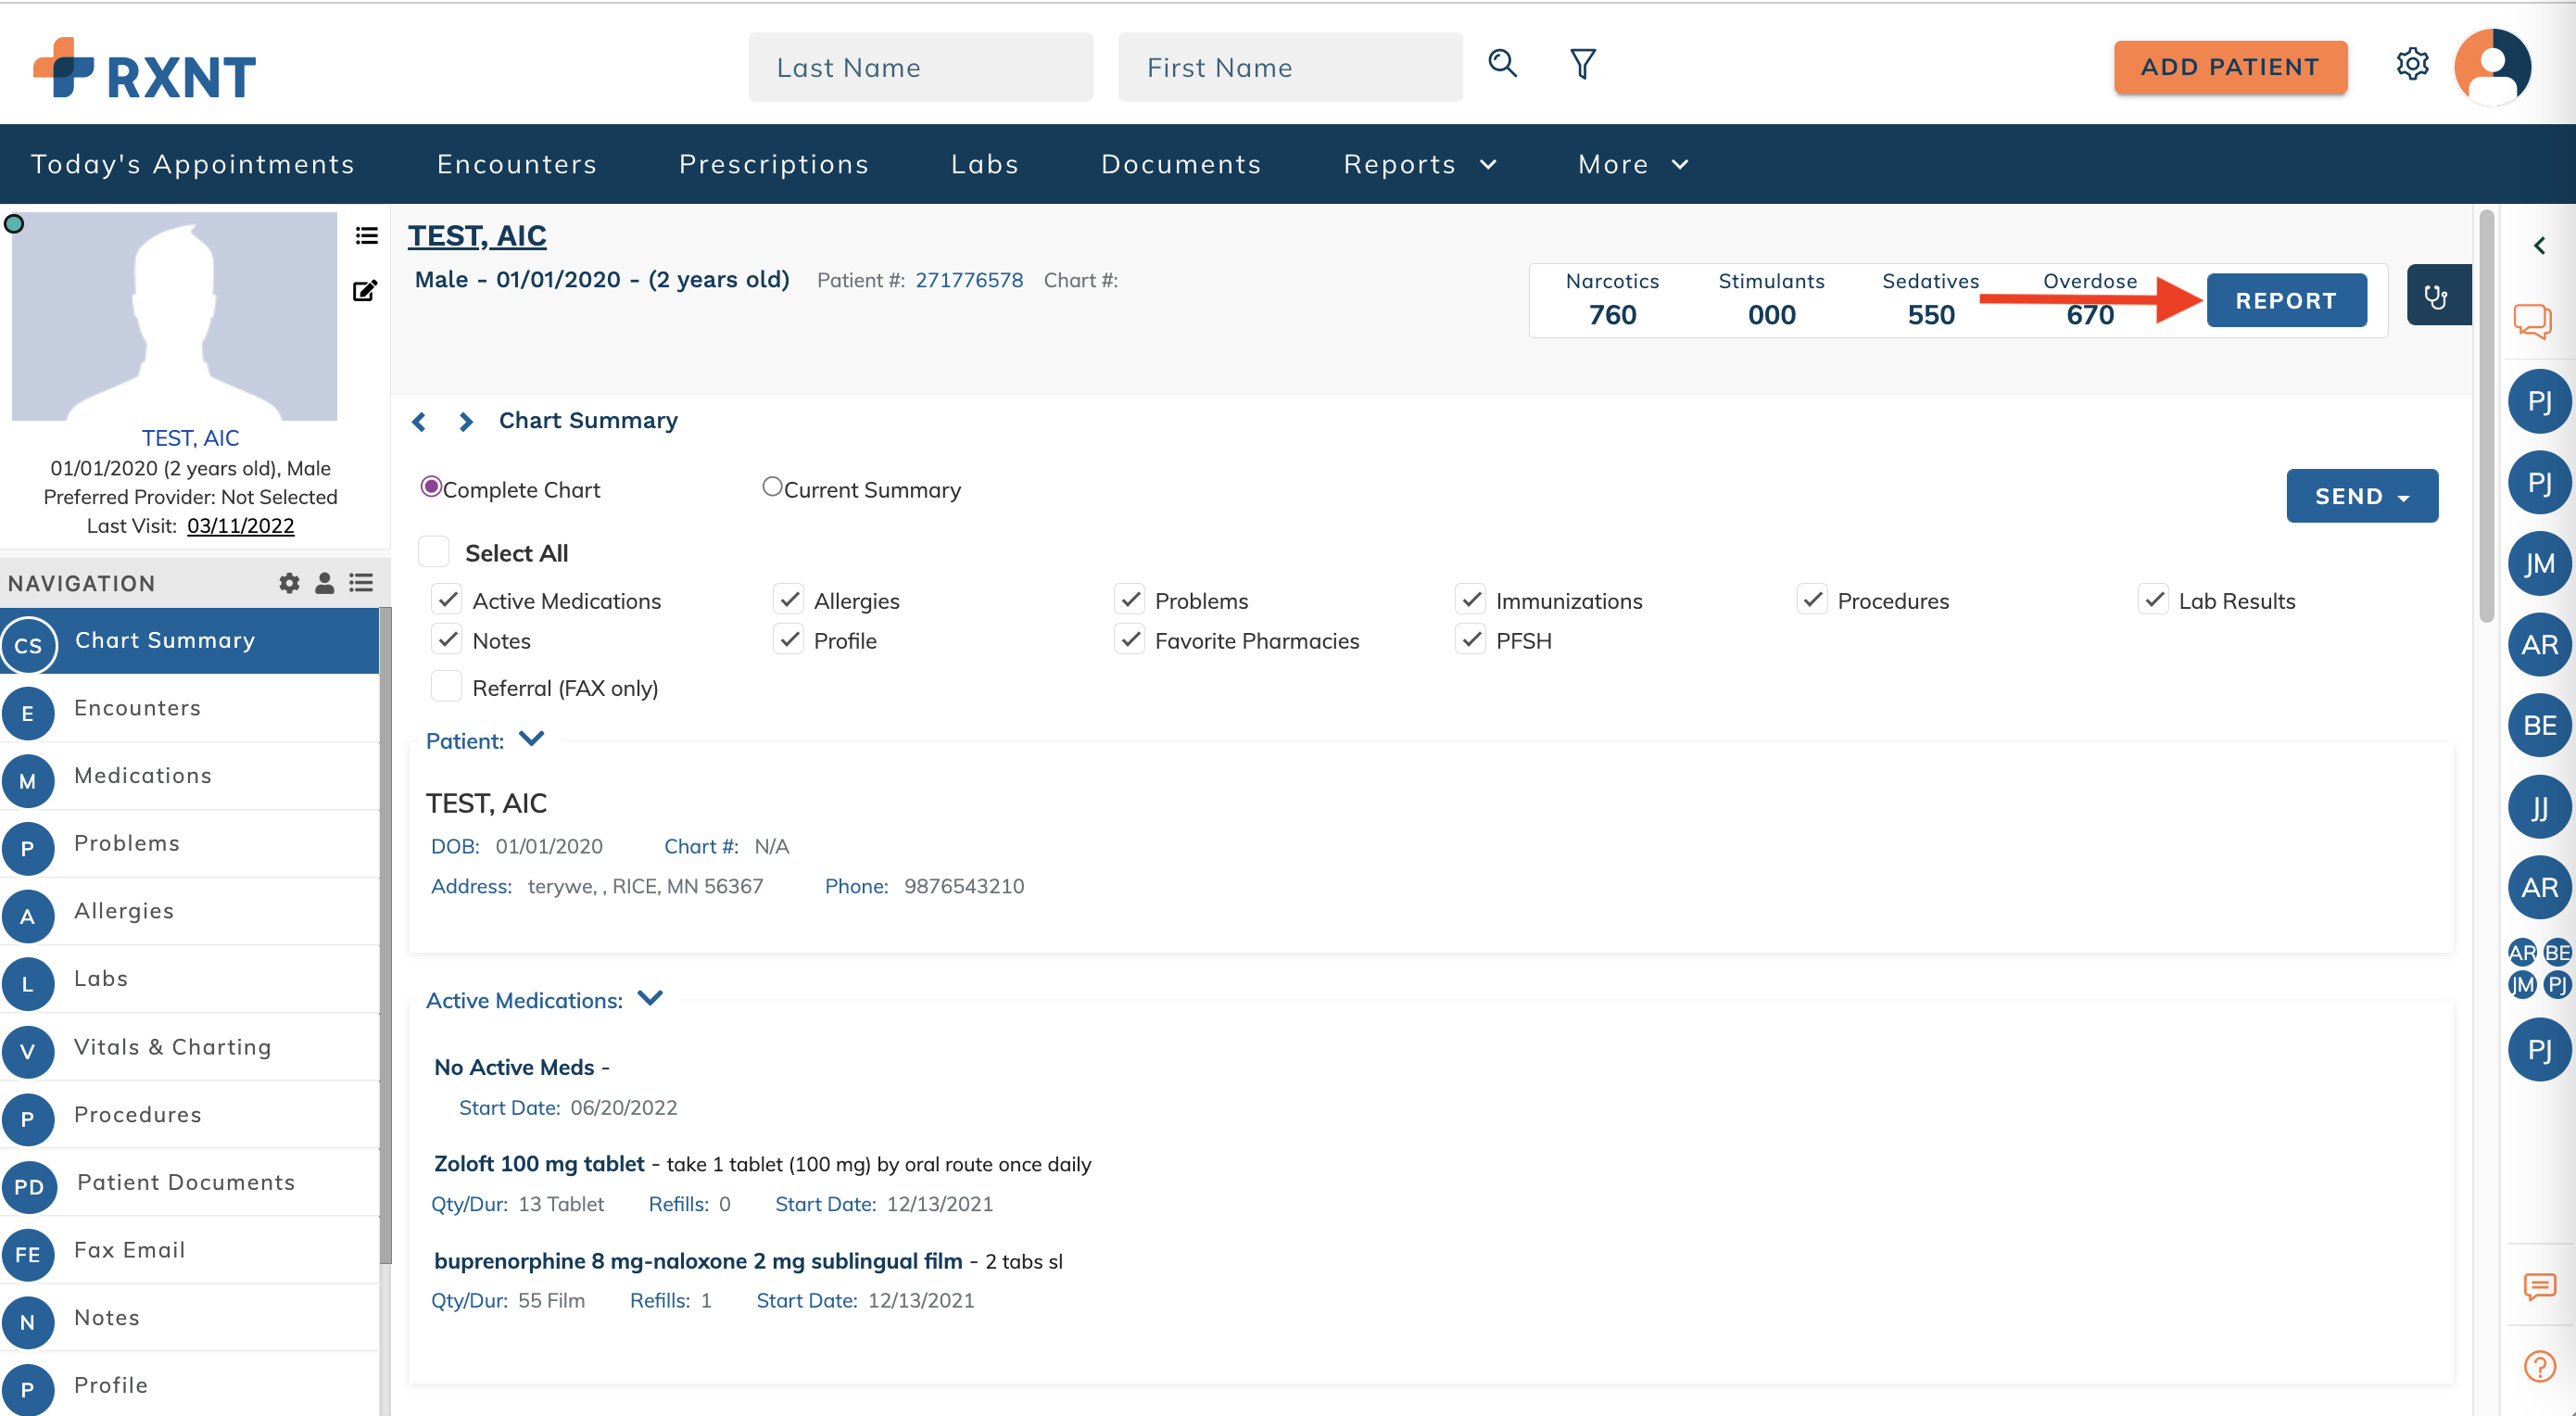This screenshot has height=1416, width=2576.
Task: Expand the More dropdown menu
Action: 1634,164
